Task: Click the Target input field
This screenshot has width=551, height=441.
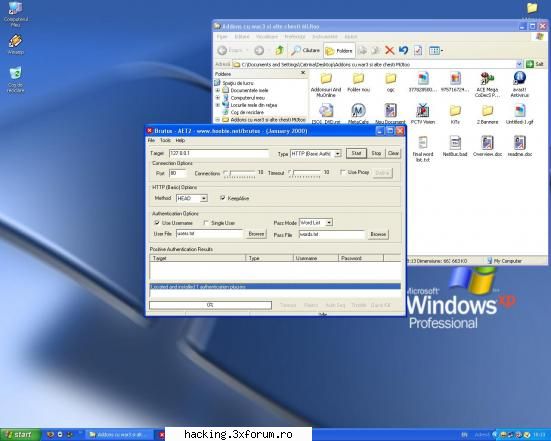Action: click(x=219, y=153)
